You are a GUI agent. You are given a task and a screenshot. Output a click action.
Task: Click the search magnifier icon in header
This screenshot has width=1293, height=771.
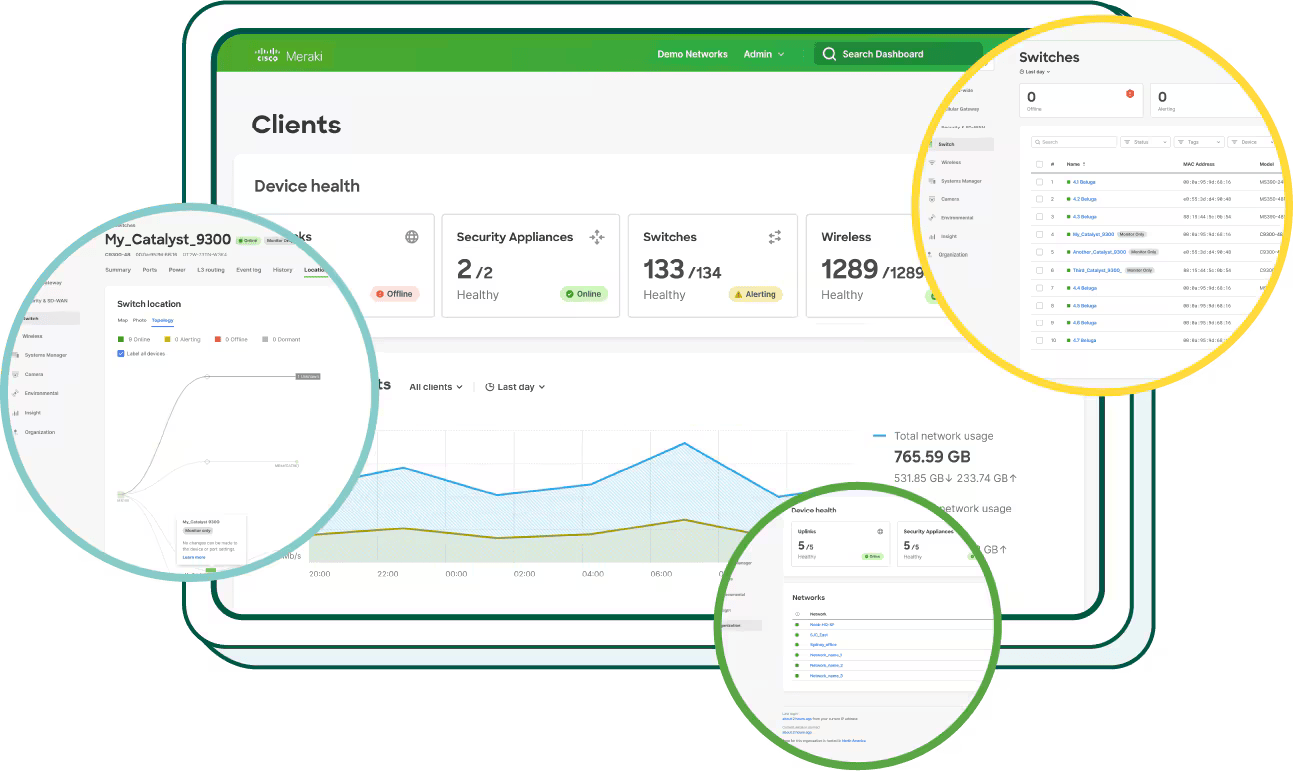click(x=829, y=54)
